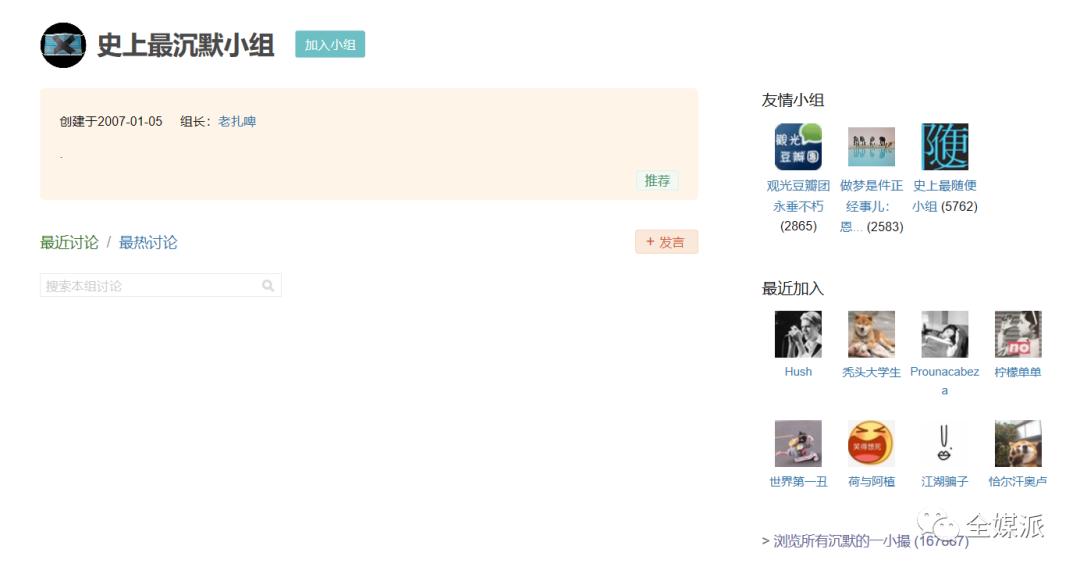Open 史上最随便小组 group icon
The height and width of the screenshot is (574, 1080).
pos(944,147)
